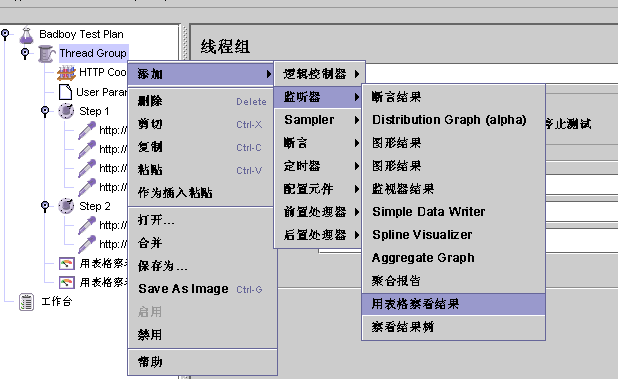
Task: Click the Step 1 controller icon
Action: click(x=66, y=111)
